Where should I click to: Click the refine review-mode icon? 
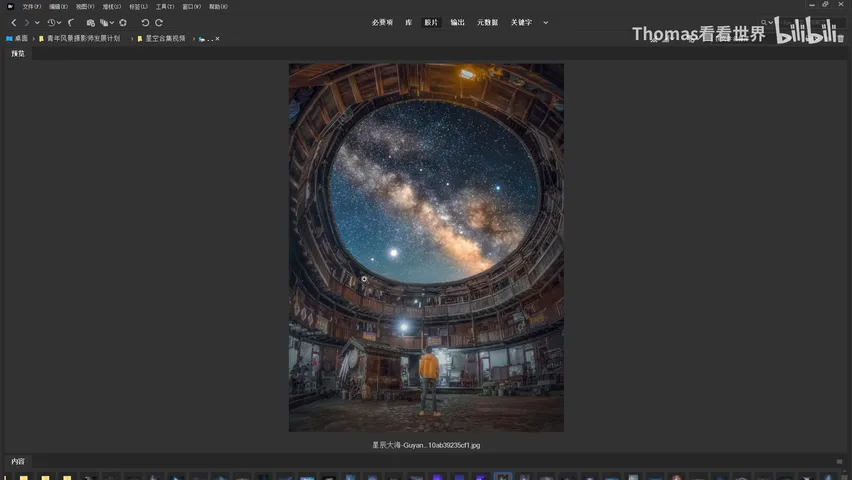pos(103,23)
